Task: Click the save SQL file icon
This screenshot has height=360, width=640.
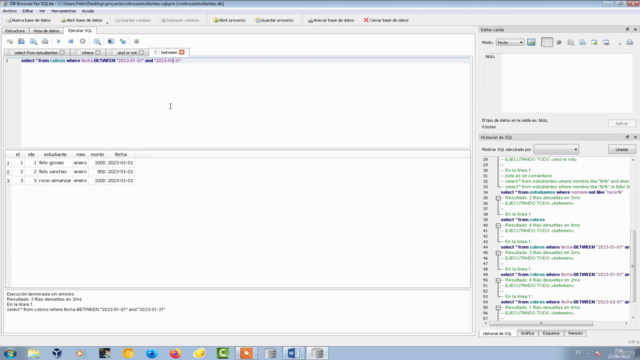Action: [33, 41]
